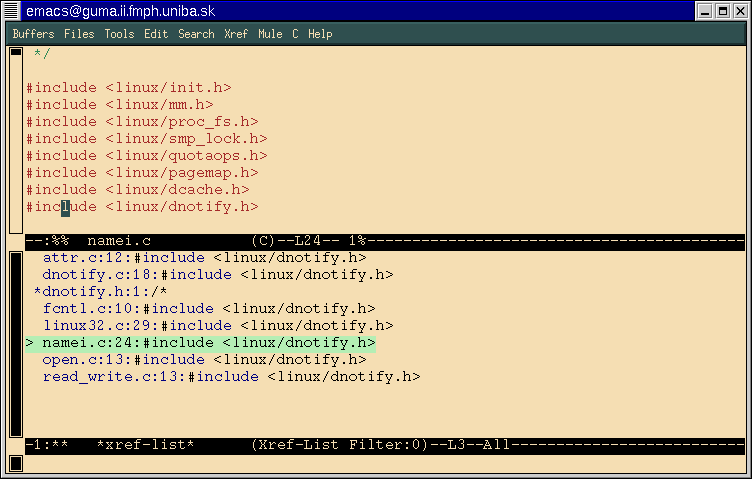Open the Files menu
The image size is (752, 479).
pyautogui.click(x=79, y=34)
